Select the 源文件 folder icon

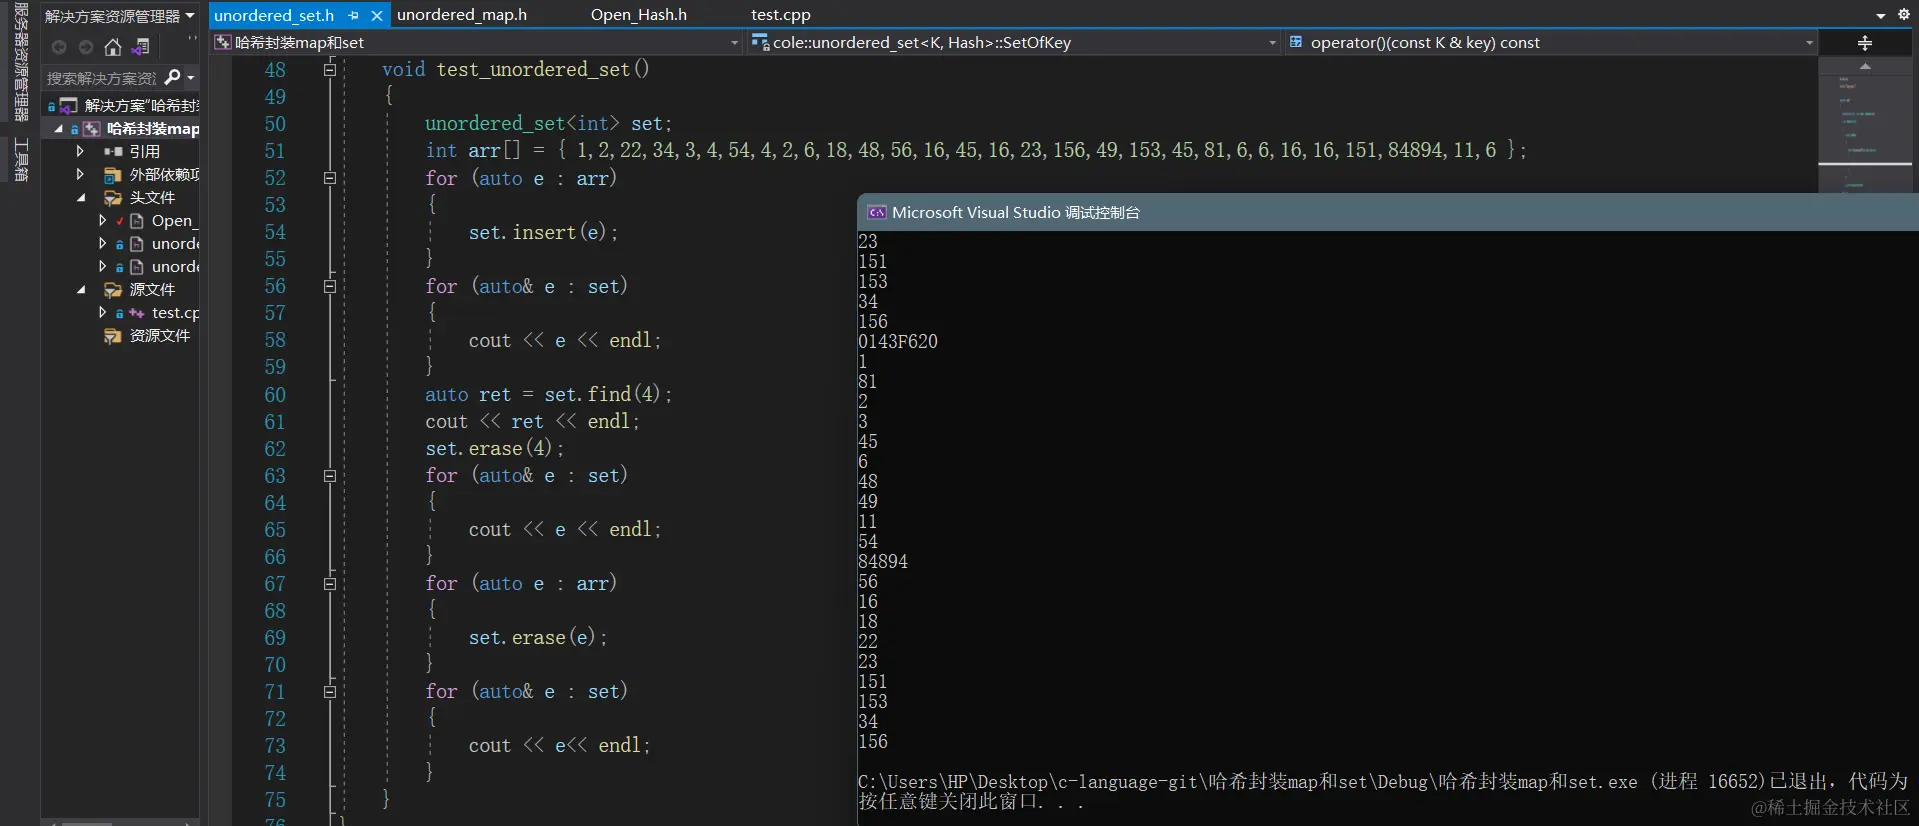pyautogui.click(x=113, y=290)
